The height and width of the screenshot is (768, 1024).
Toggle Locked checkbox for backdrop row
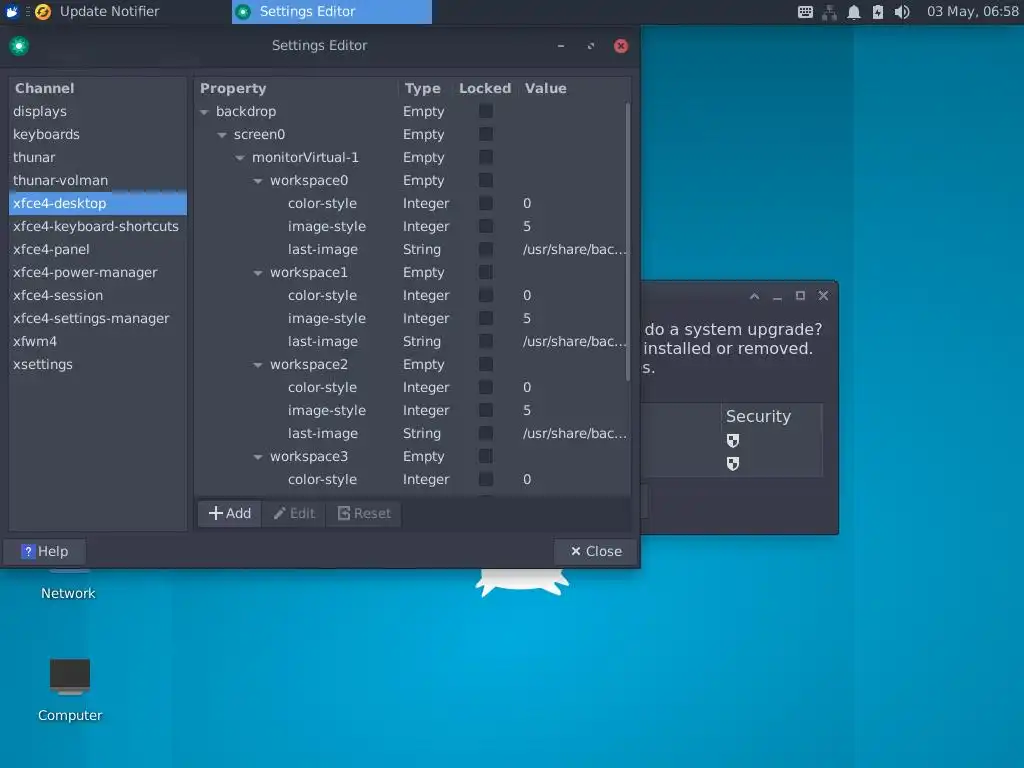point(486,112)
